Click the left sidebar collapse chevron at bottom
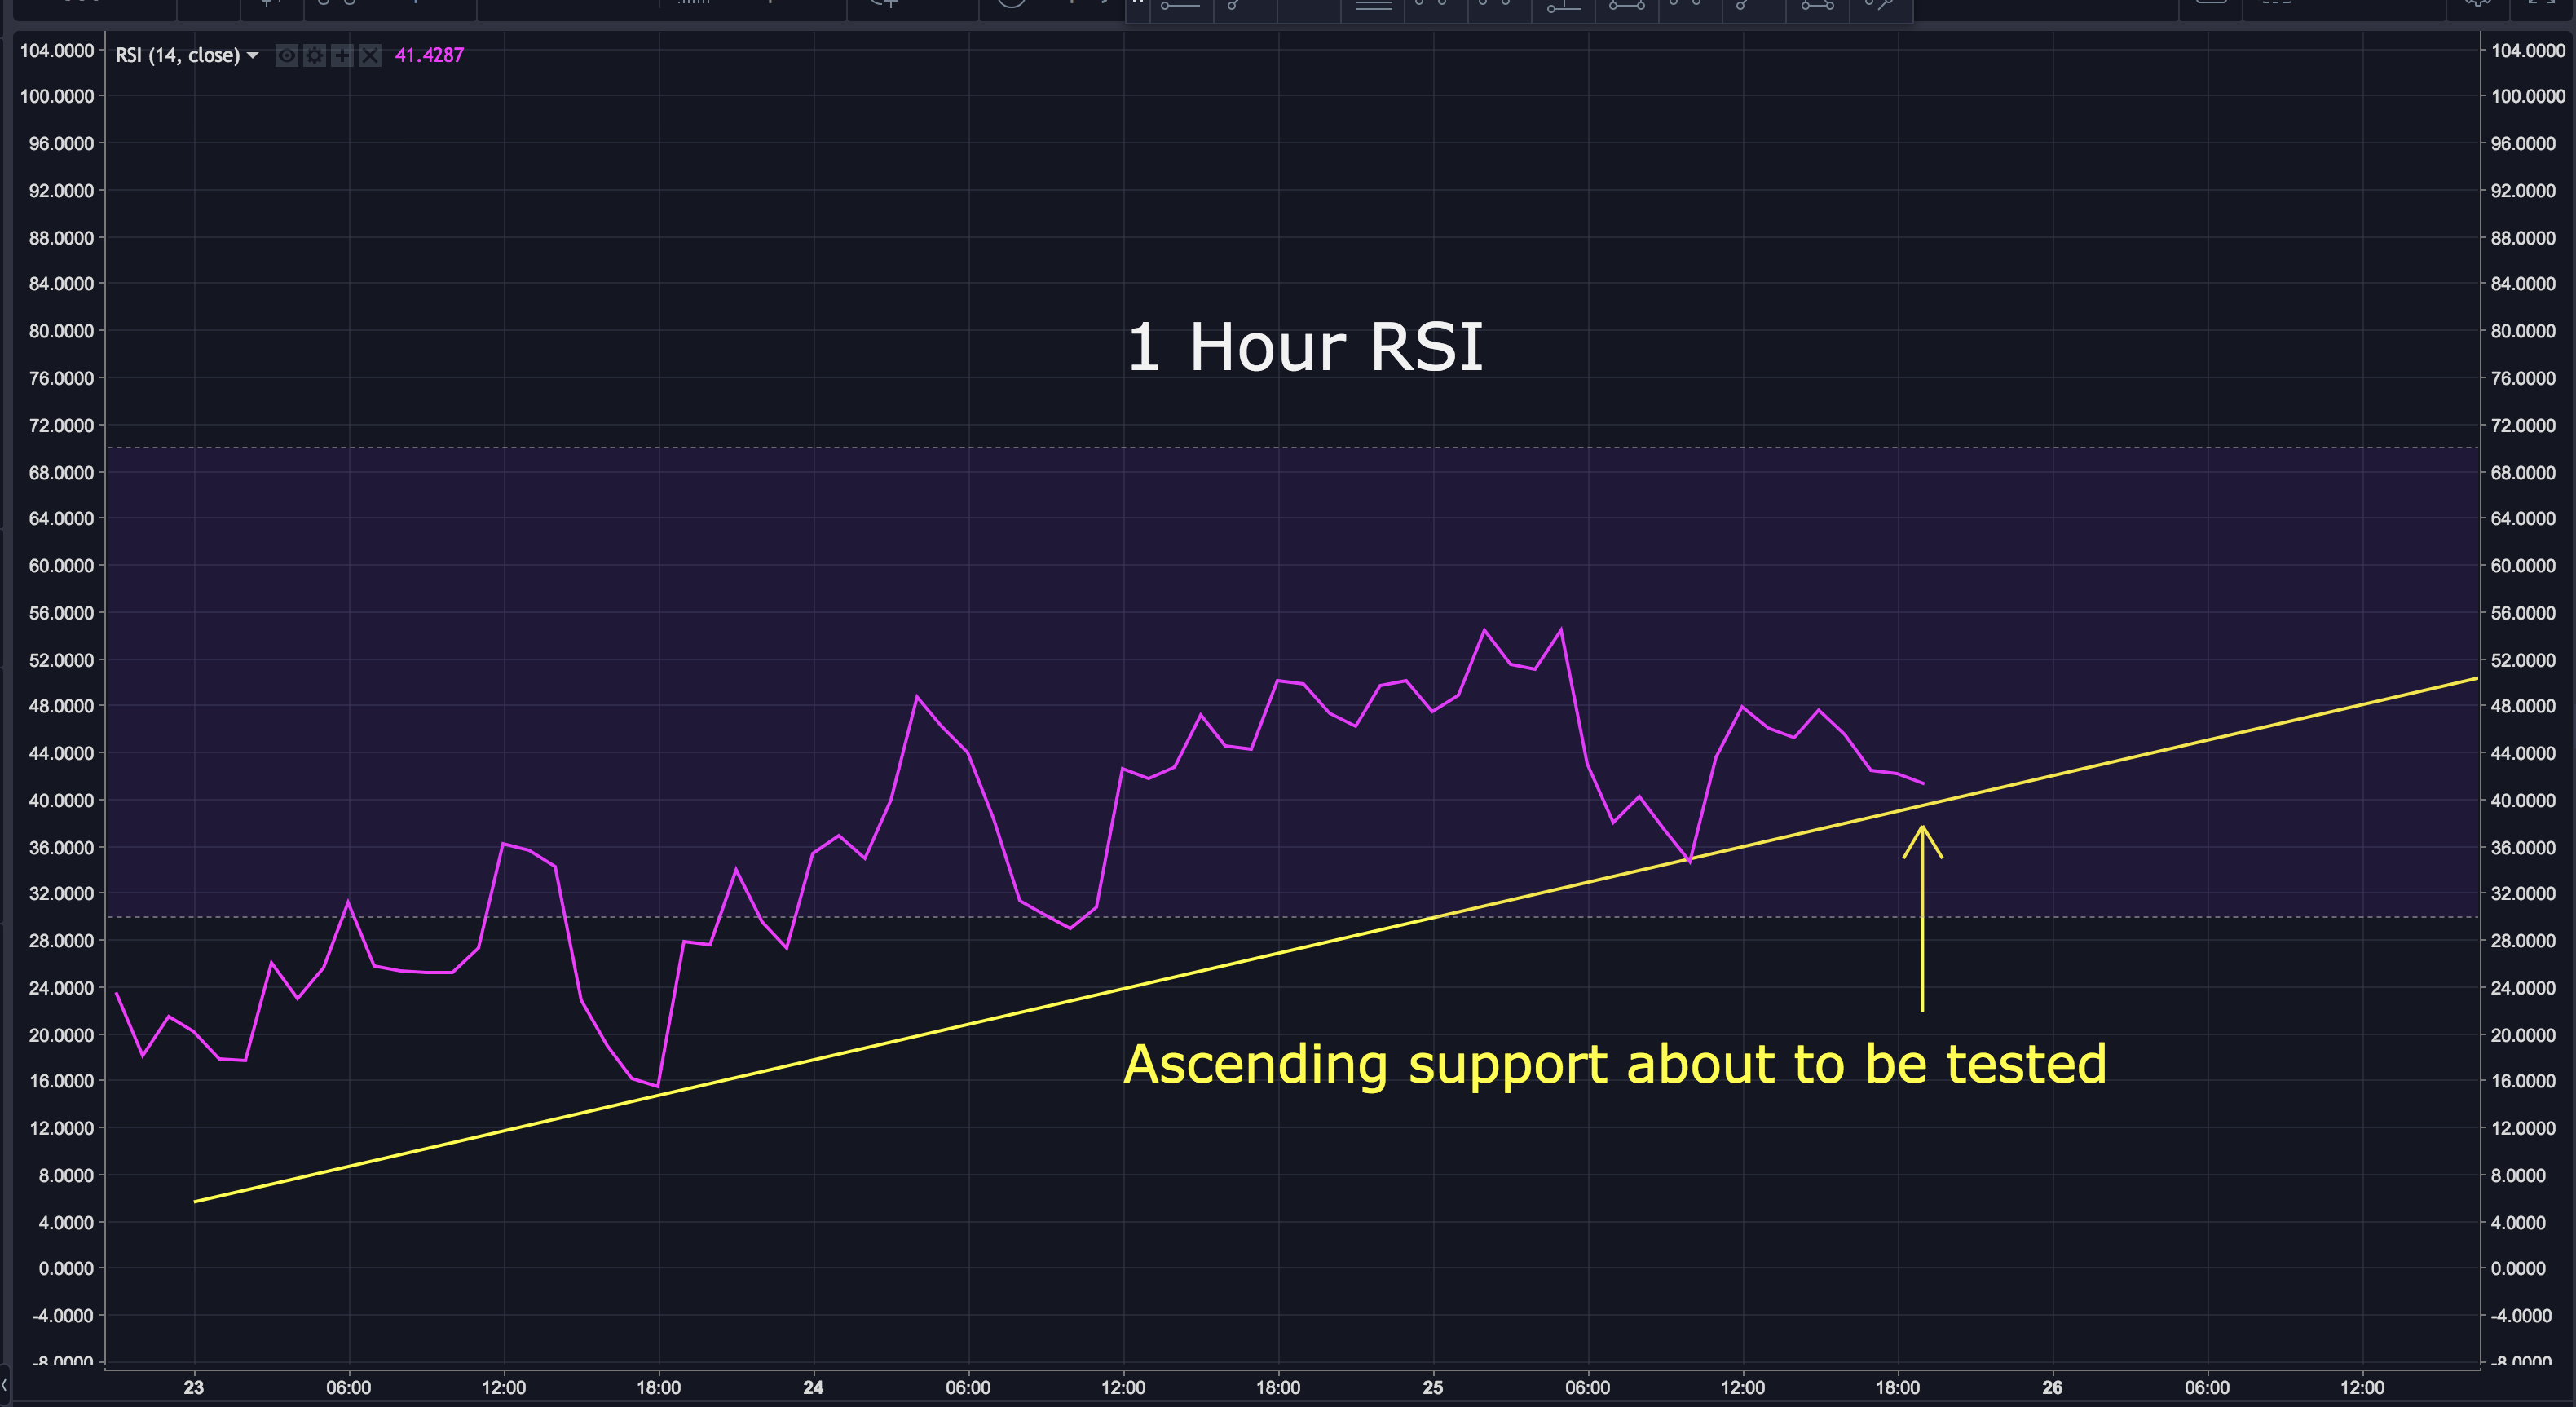Image resolution: width=2576 pixels, height=1407 pixels. click(5, 1386)
